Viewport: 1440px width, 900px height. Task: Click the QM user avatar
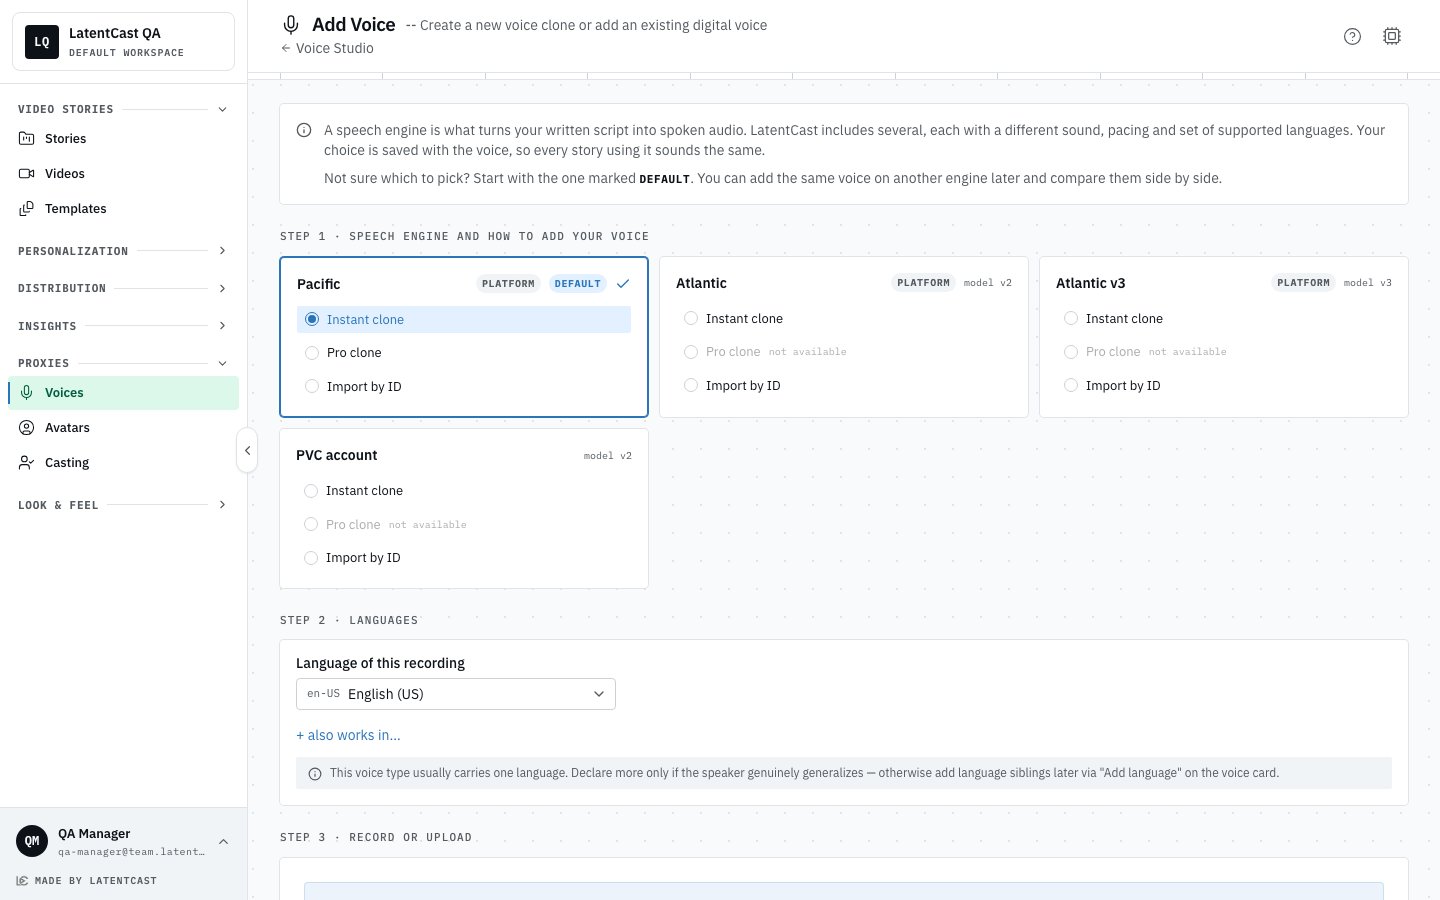(x=32, y=841)
